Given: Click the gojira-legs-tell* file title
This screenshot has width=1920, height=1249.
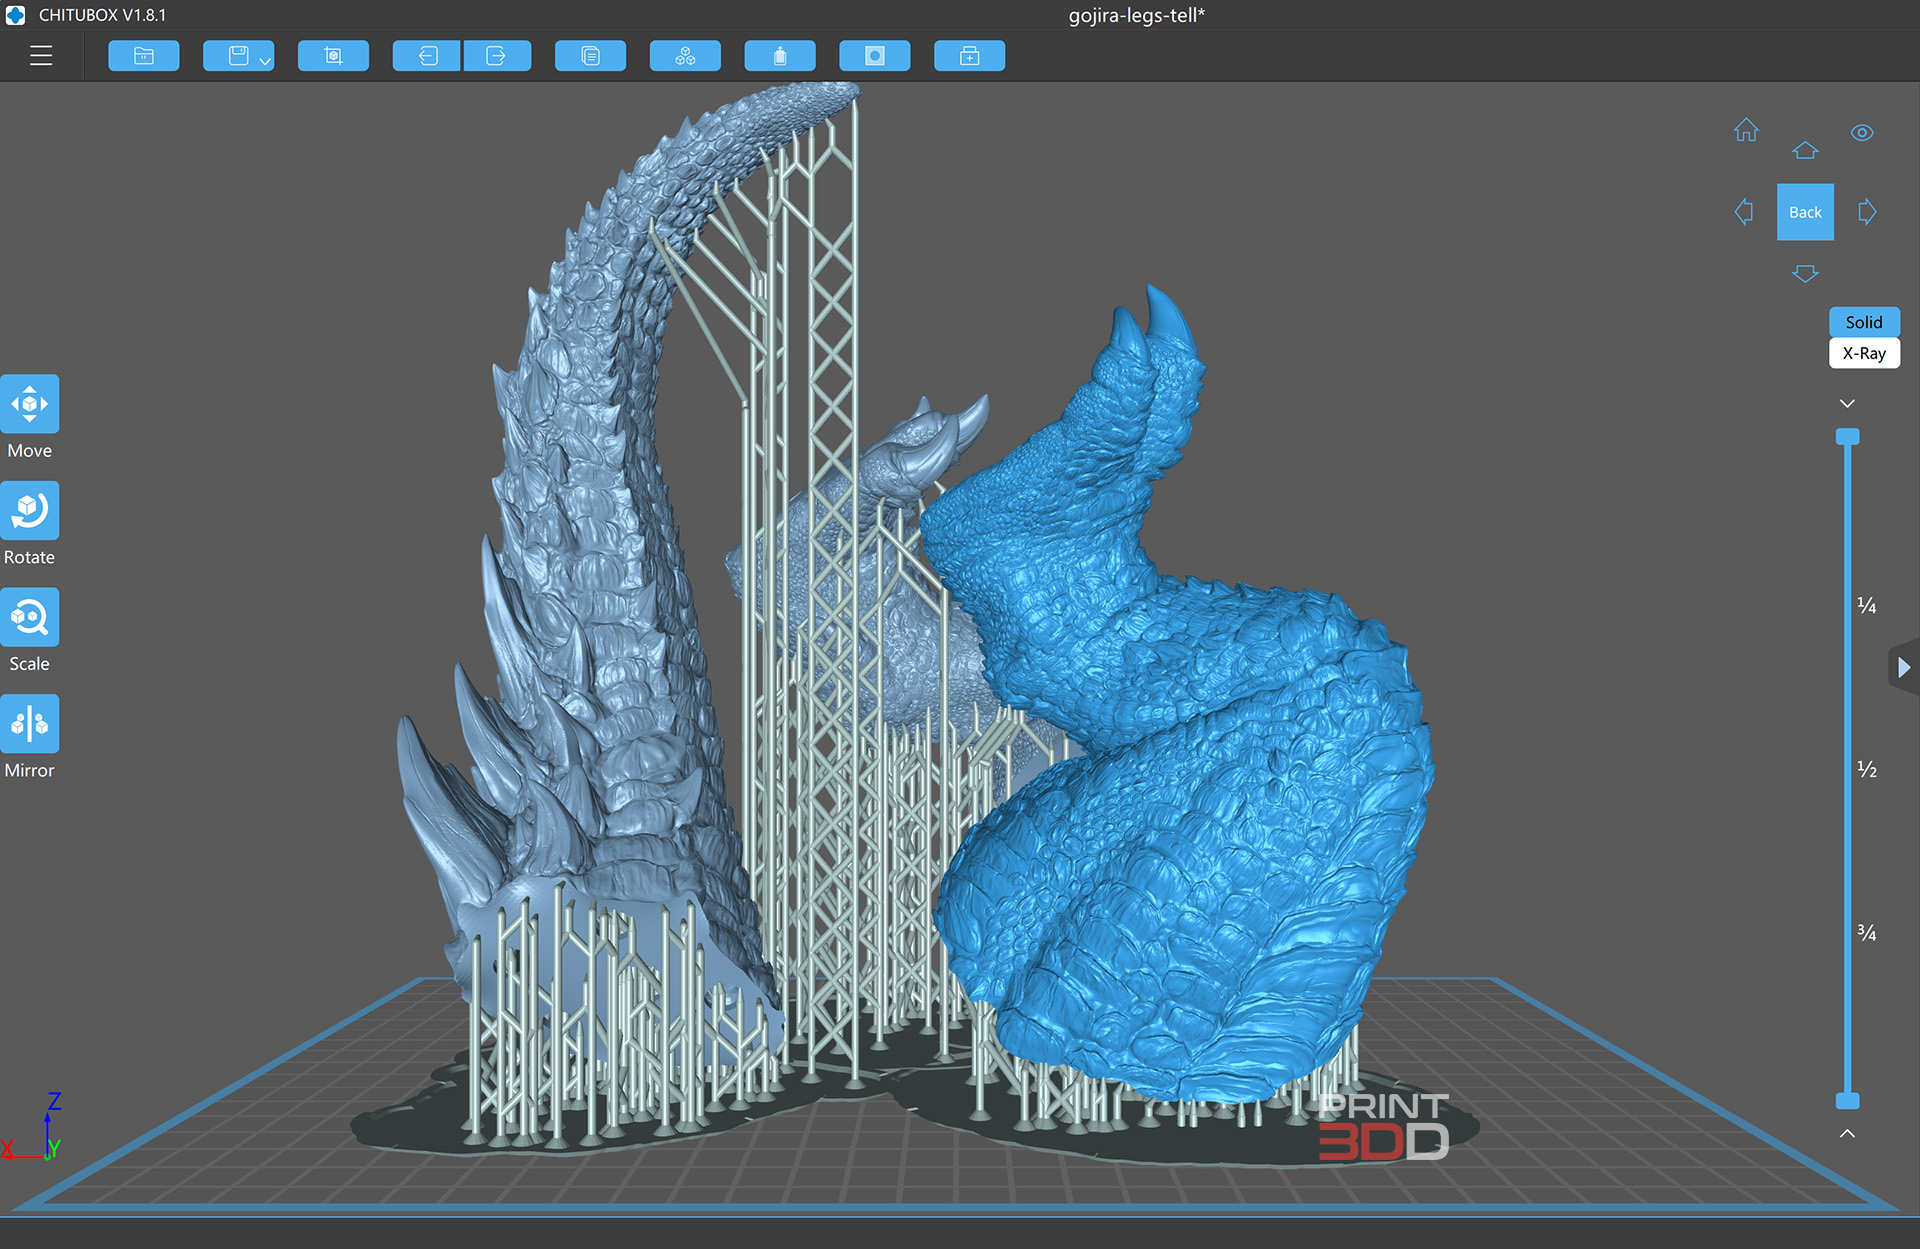Looking at the screenshot, I should pos(1137,15).
